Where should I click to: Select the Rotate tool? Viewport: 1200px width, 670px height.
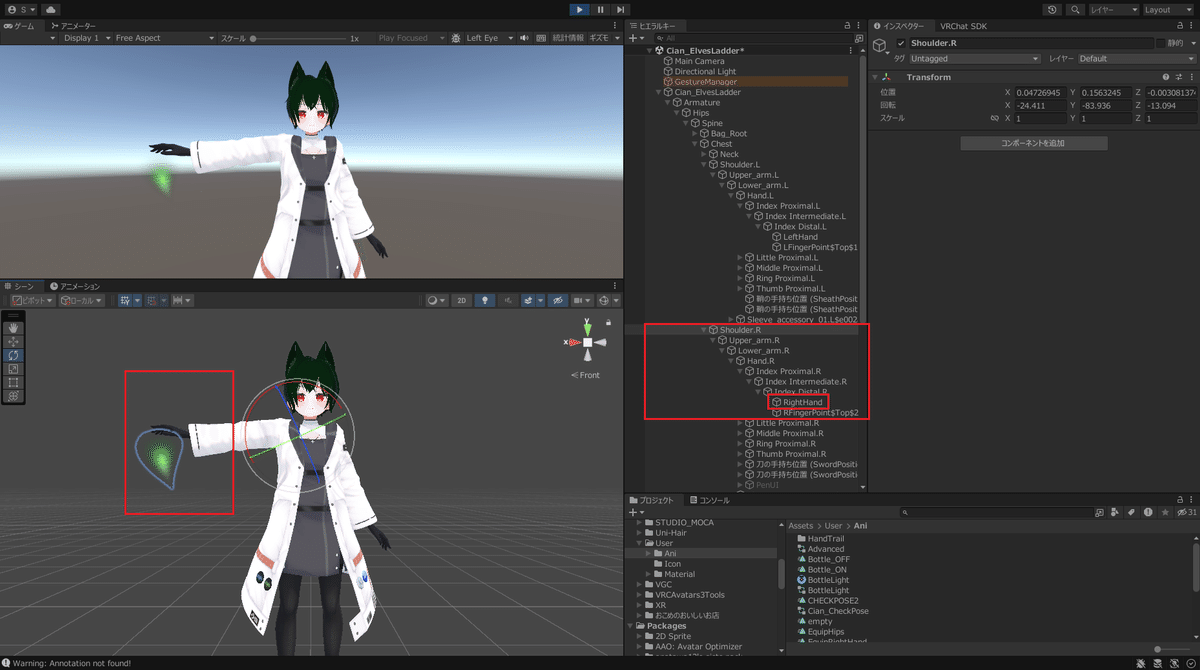[x=13, y=355]
